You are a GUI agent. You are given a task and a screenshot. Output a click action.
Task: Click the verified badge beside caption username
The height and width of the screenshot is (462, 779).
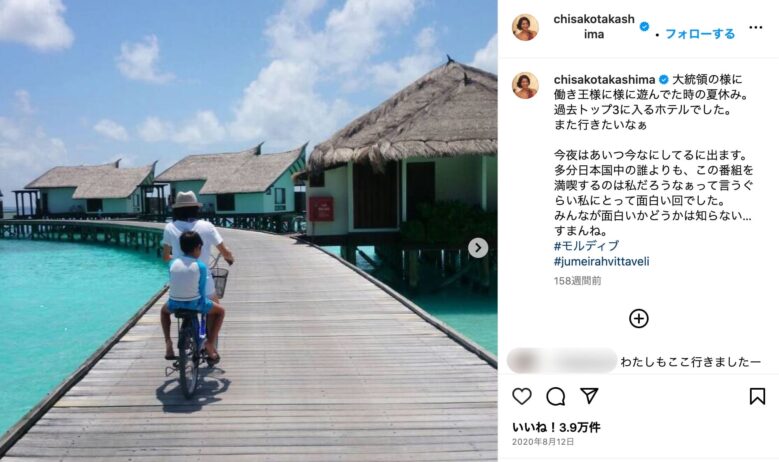tap(664, 79)
